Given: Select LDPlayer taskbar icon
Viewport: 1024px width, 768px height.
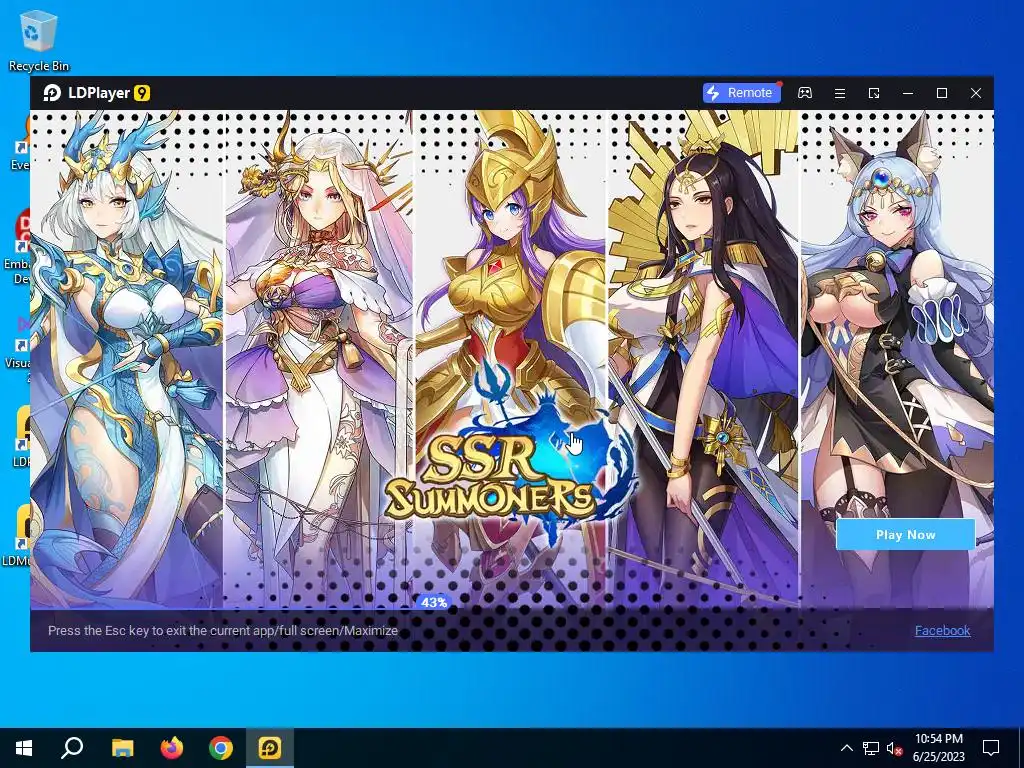Looking at the screenshot, I should click(270, 748).
